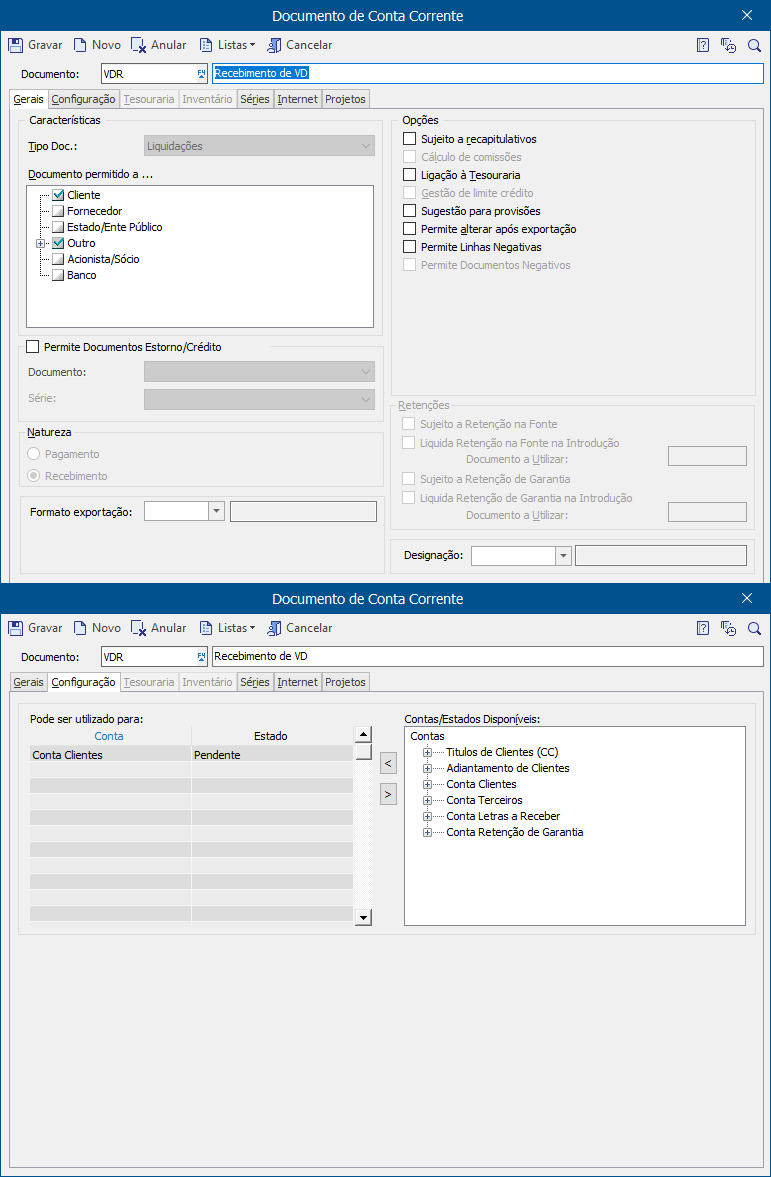The height and width of the screenshot is (1177, 771).
Task: Click the Cancelar icon in the lower window
Action: pyautogui.click(x=274, y=628)
